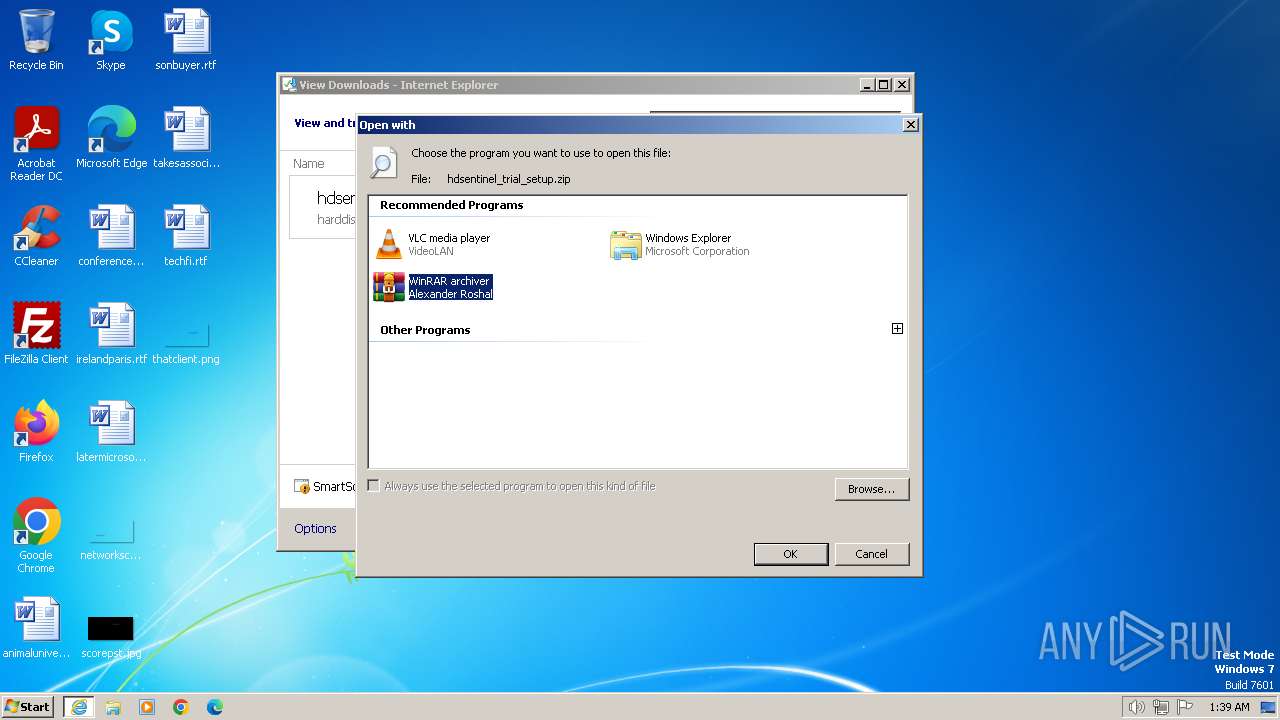The image size is (1280, 720).
Task: Select conference... document on desktop
Action: [x=111, y=236]
